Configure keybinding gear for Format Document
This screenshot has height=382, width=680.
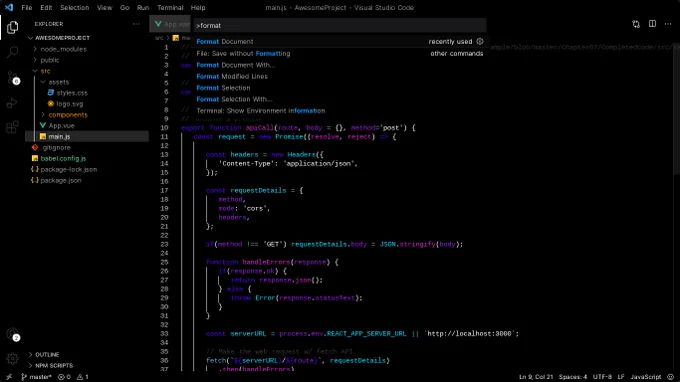(x=480, y=42)
